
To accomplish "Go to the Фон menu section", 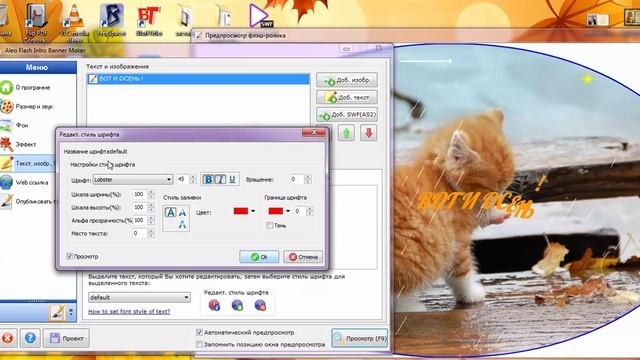I will [22, 125].
